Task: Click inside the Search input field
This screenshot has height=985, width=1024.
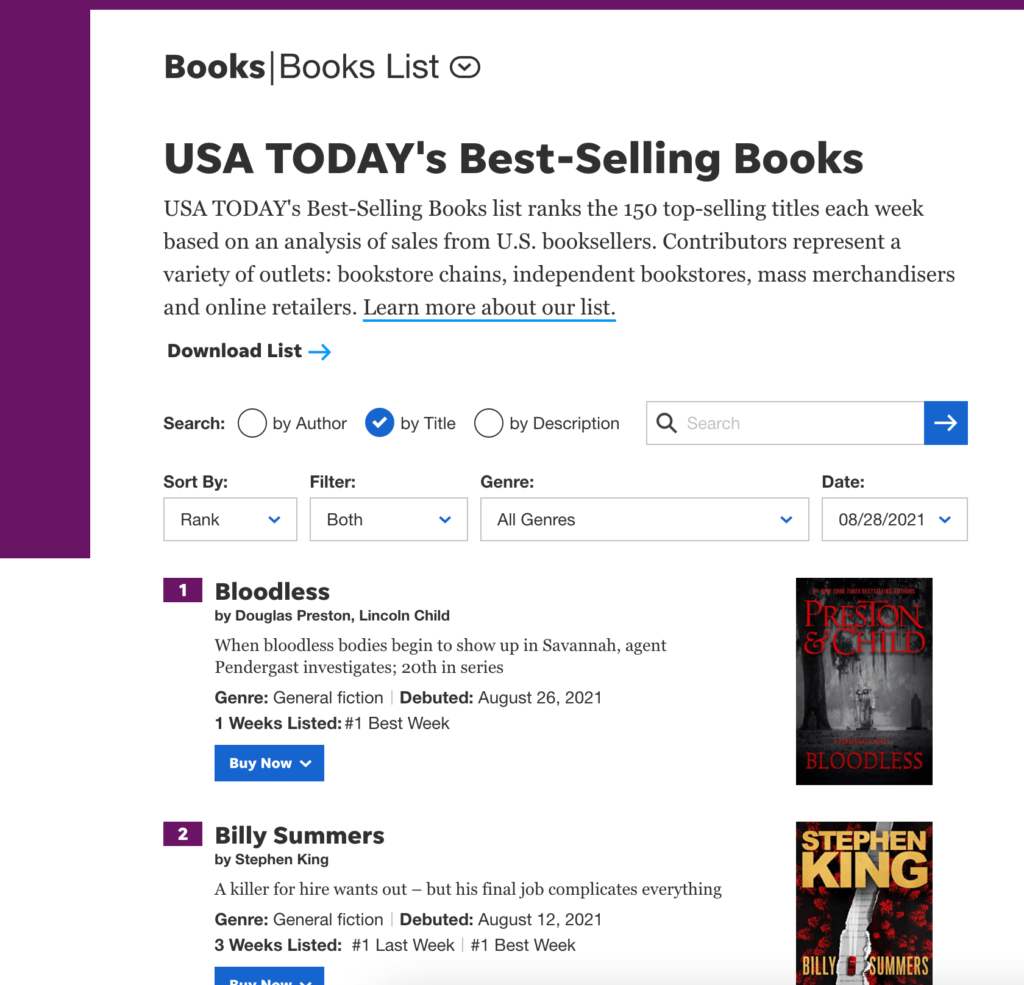Action: (790, 423)
